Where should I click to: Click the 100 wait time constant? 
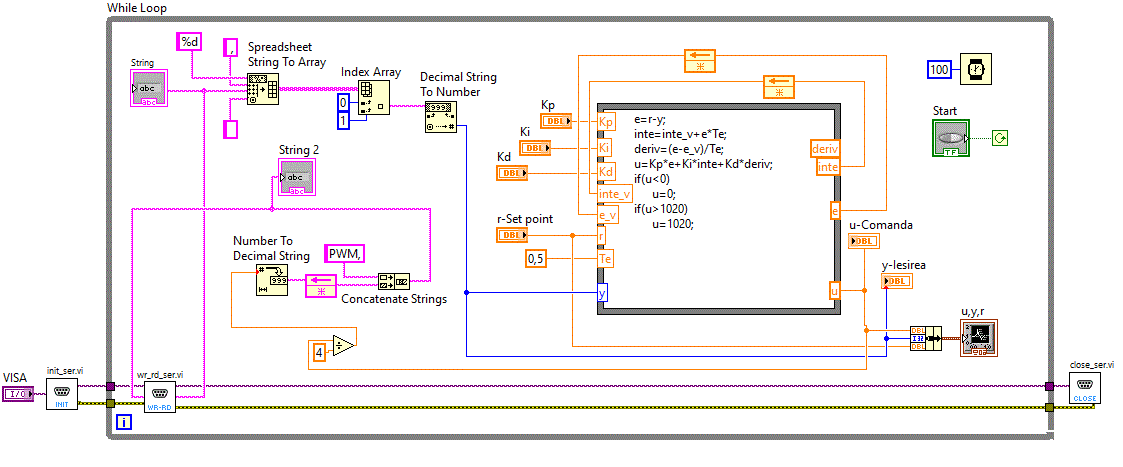point(939,70)
